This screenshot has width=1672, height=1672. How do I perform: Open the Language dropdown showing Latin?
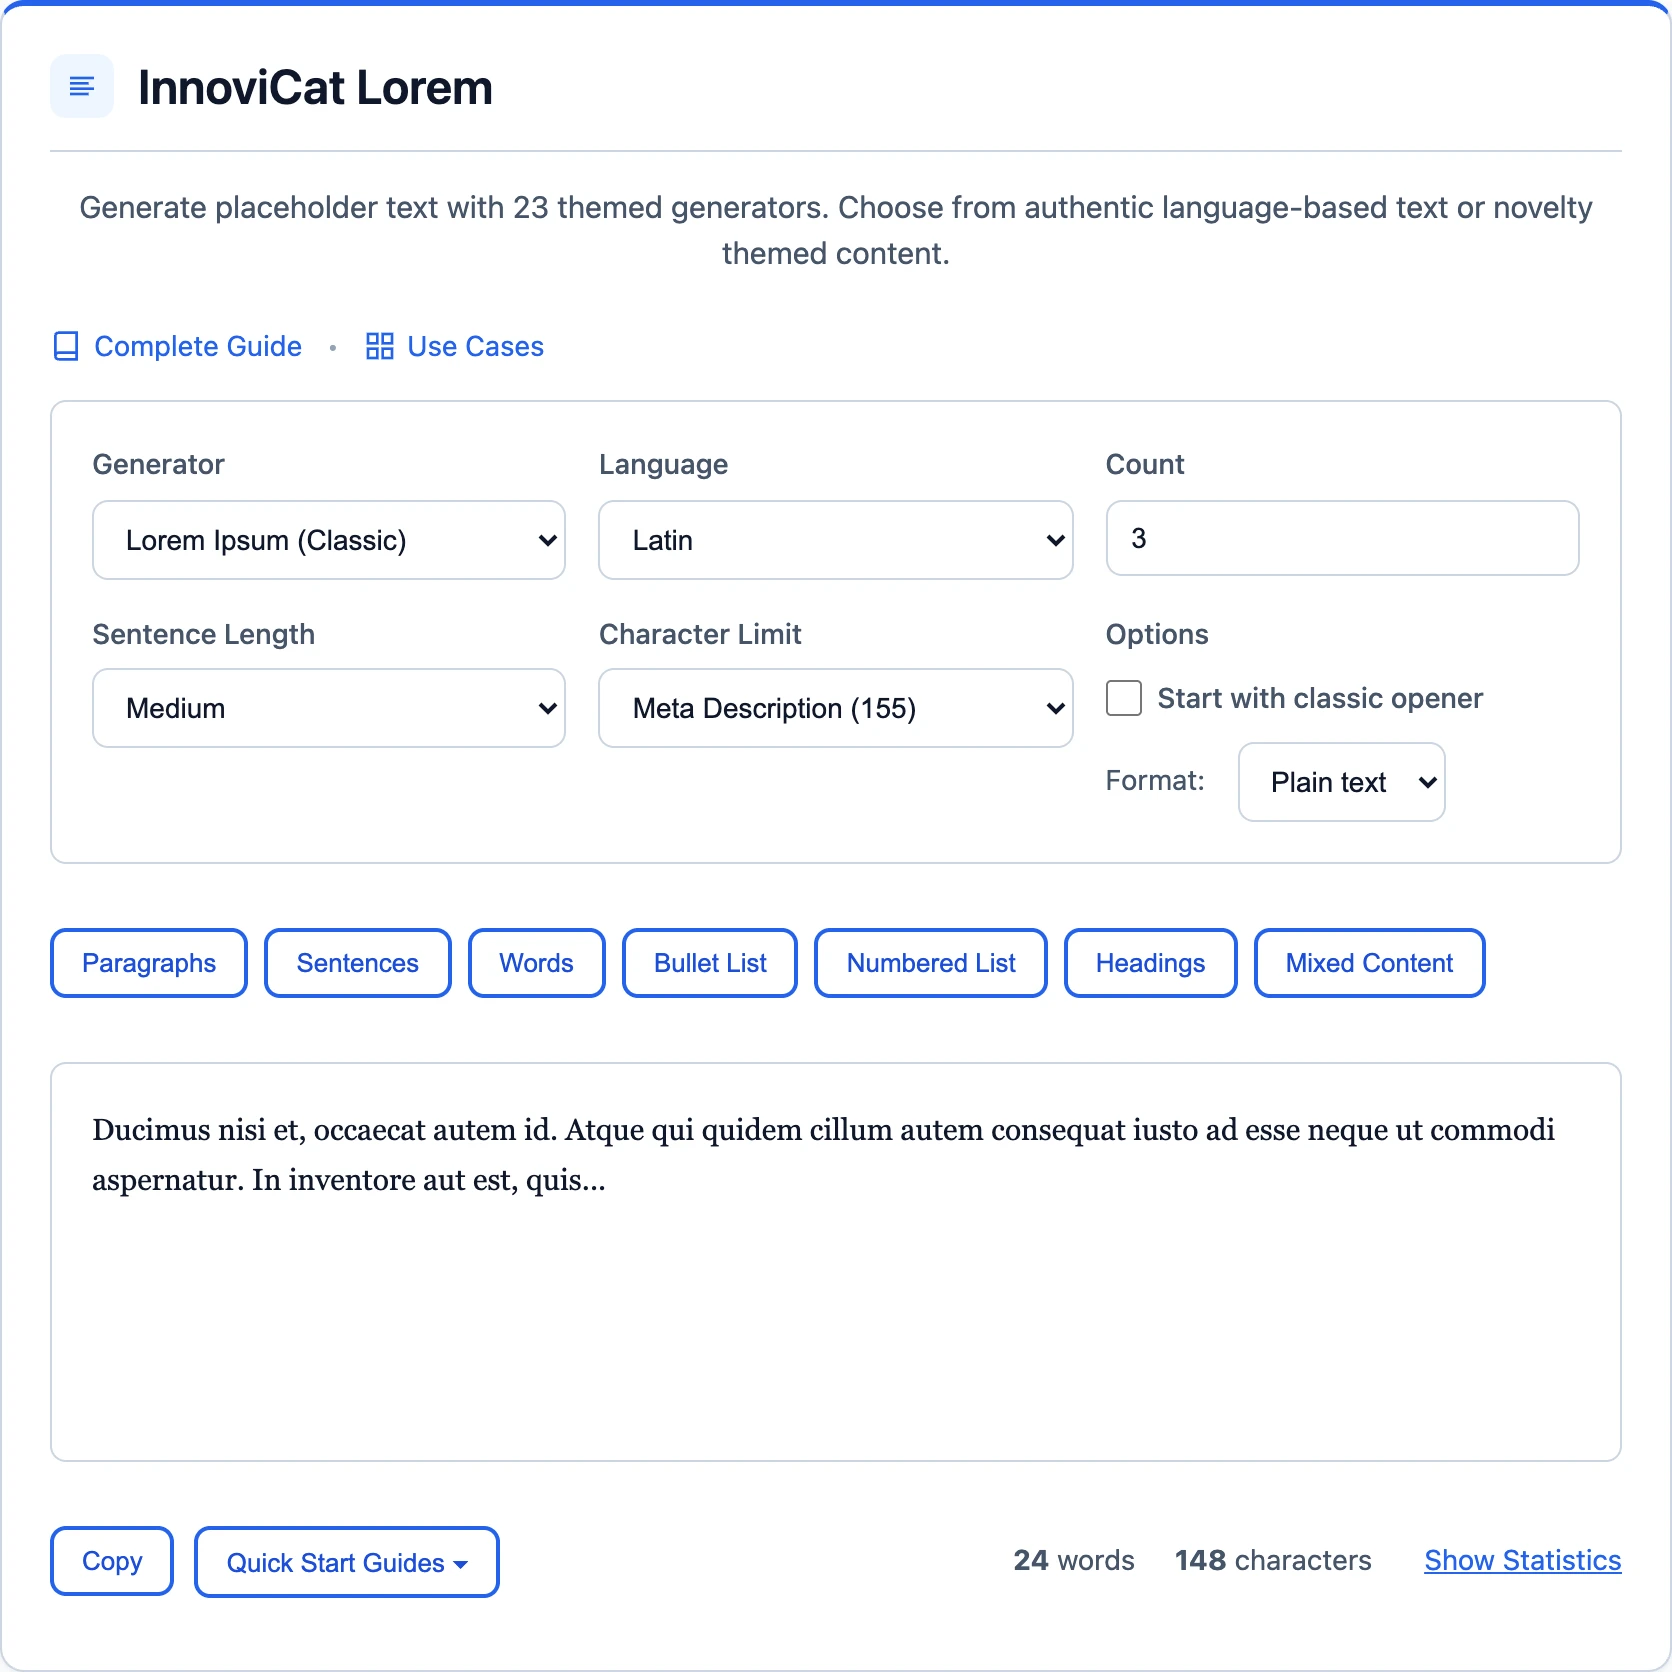click(836, 540)
